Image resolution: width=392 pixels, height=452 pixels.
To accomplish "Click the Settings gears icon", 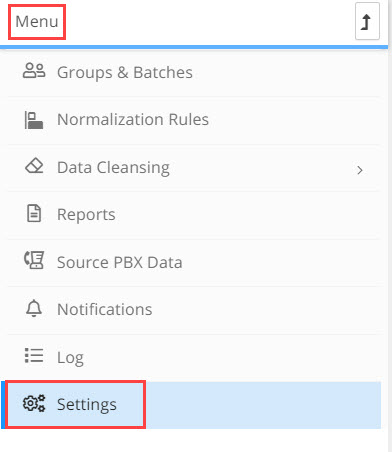I will click(34, 404).
